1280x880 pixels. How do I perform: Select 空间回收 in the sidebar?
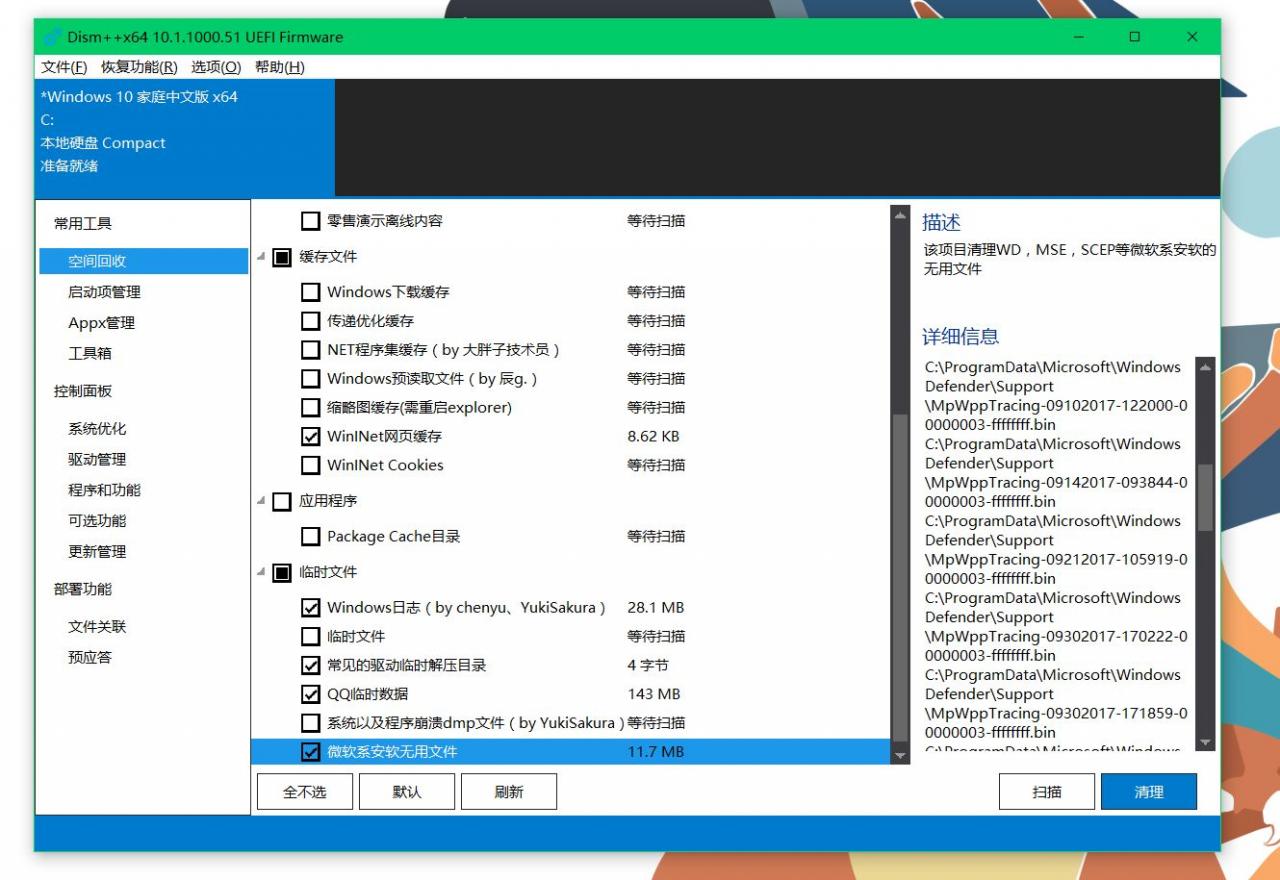[x=143, y=261]
